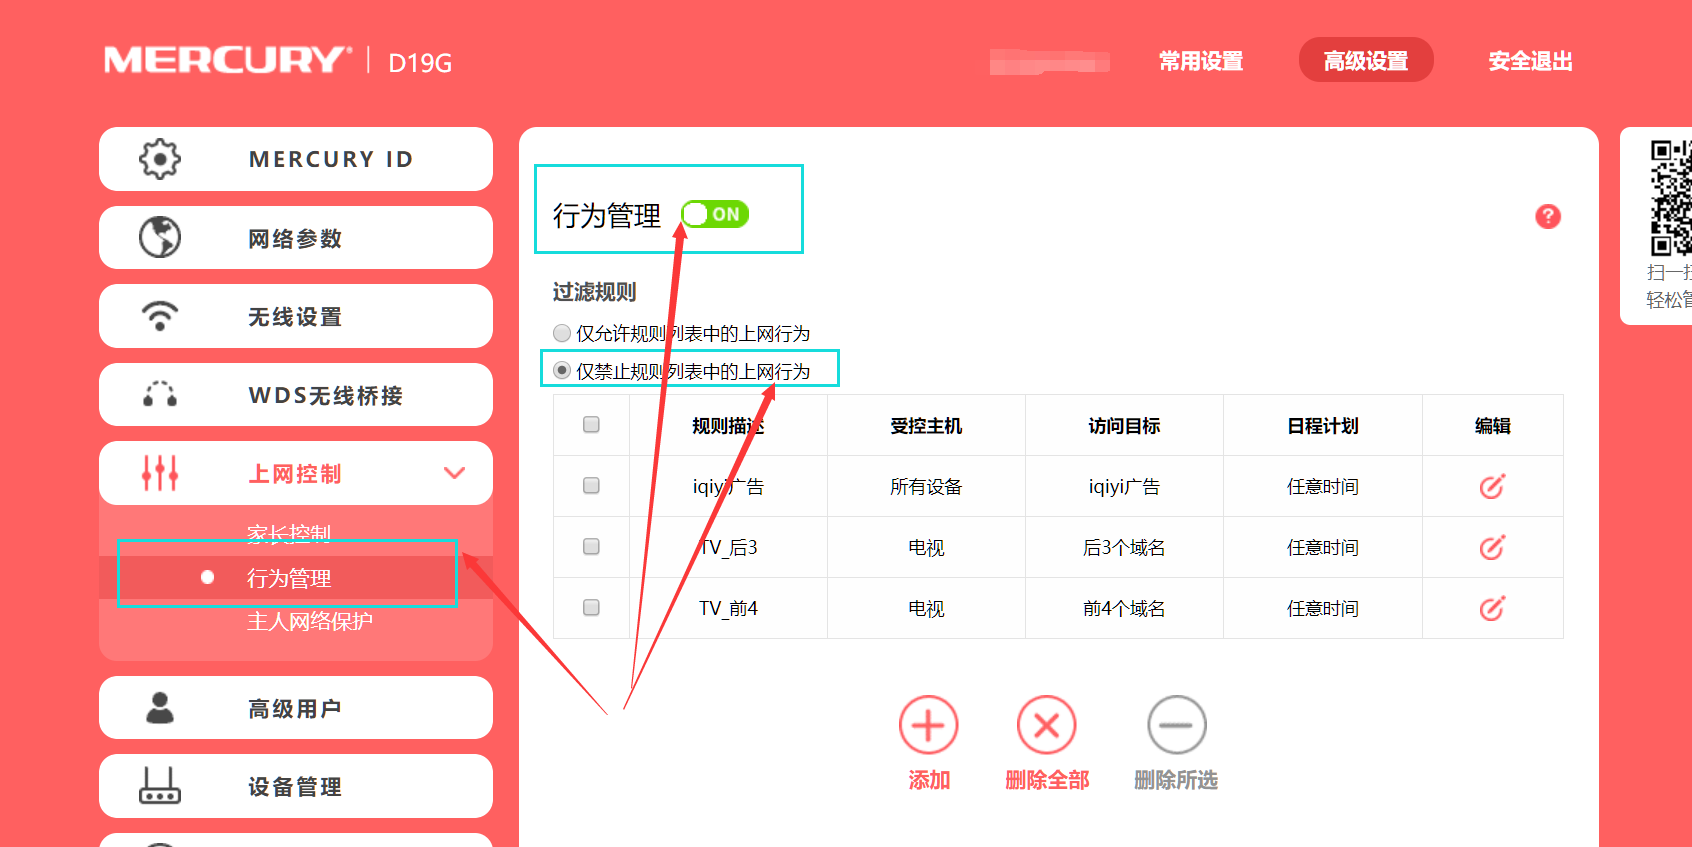Check the iqiyi广告 rule checkbox
Screen dimensions: 1692x847
click(591, 486)
